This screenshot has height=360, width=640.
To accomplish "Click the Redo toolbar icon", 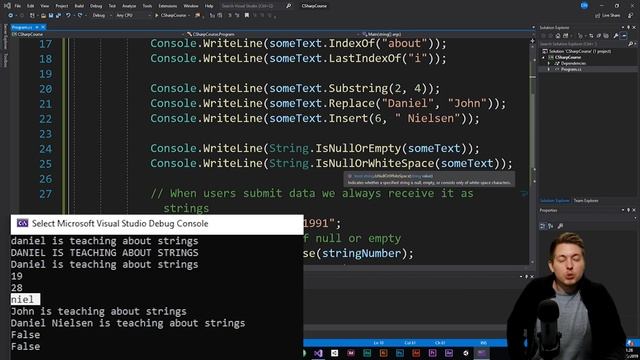I will pos(80,15).
